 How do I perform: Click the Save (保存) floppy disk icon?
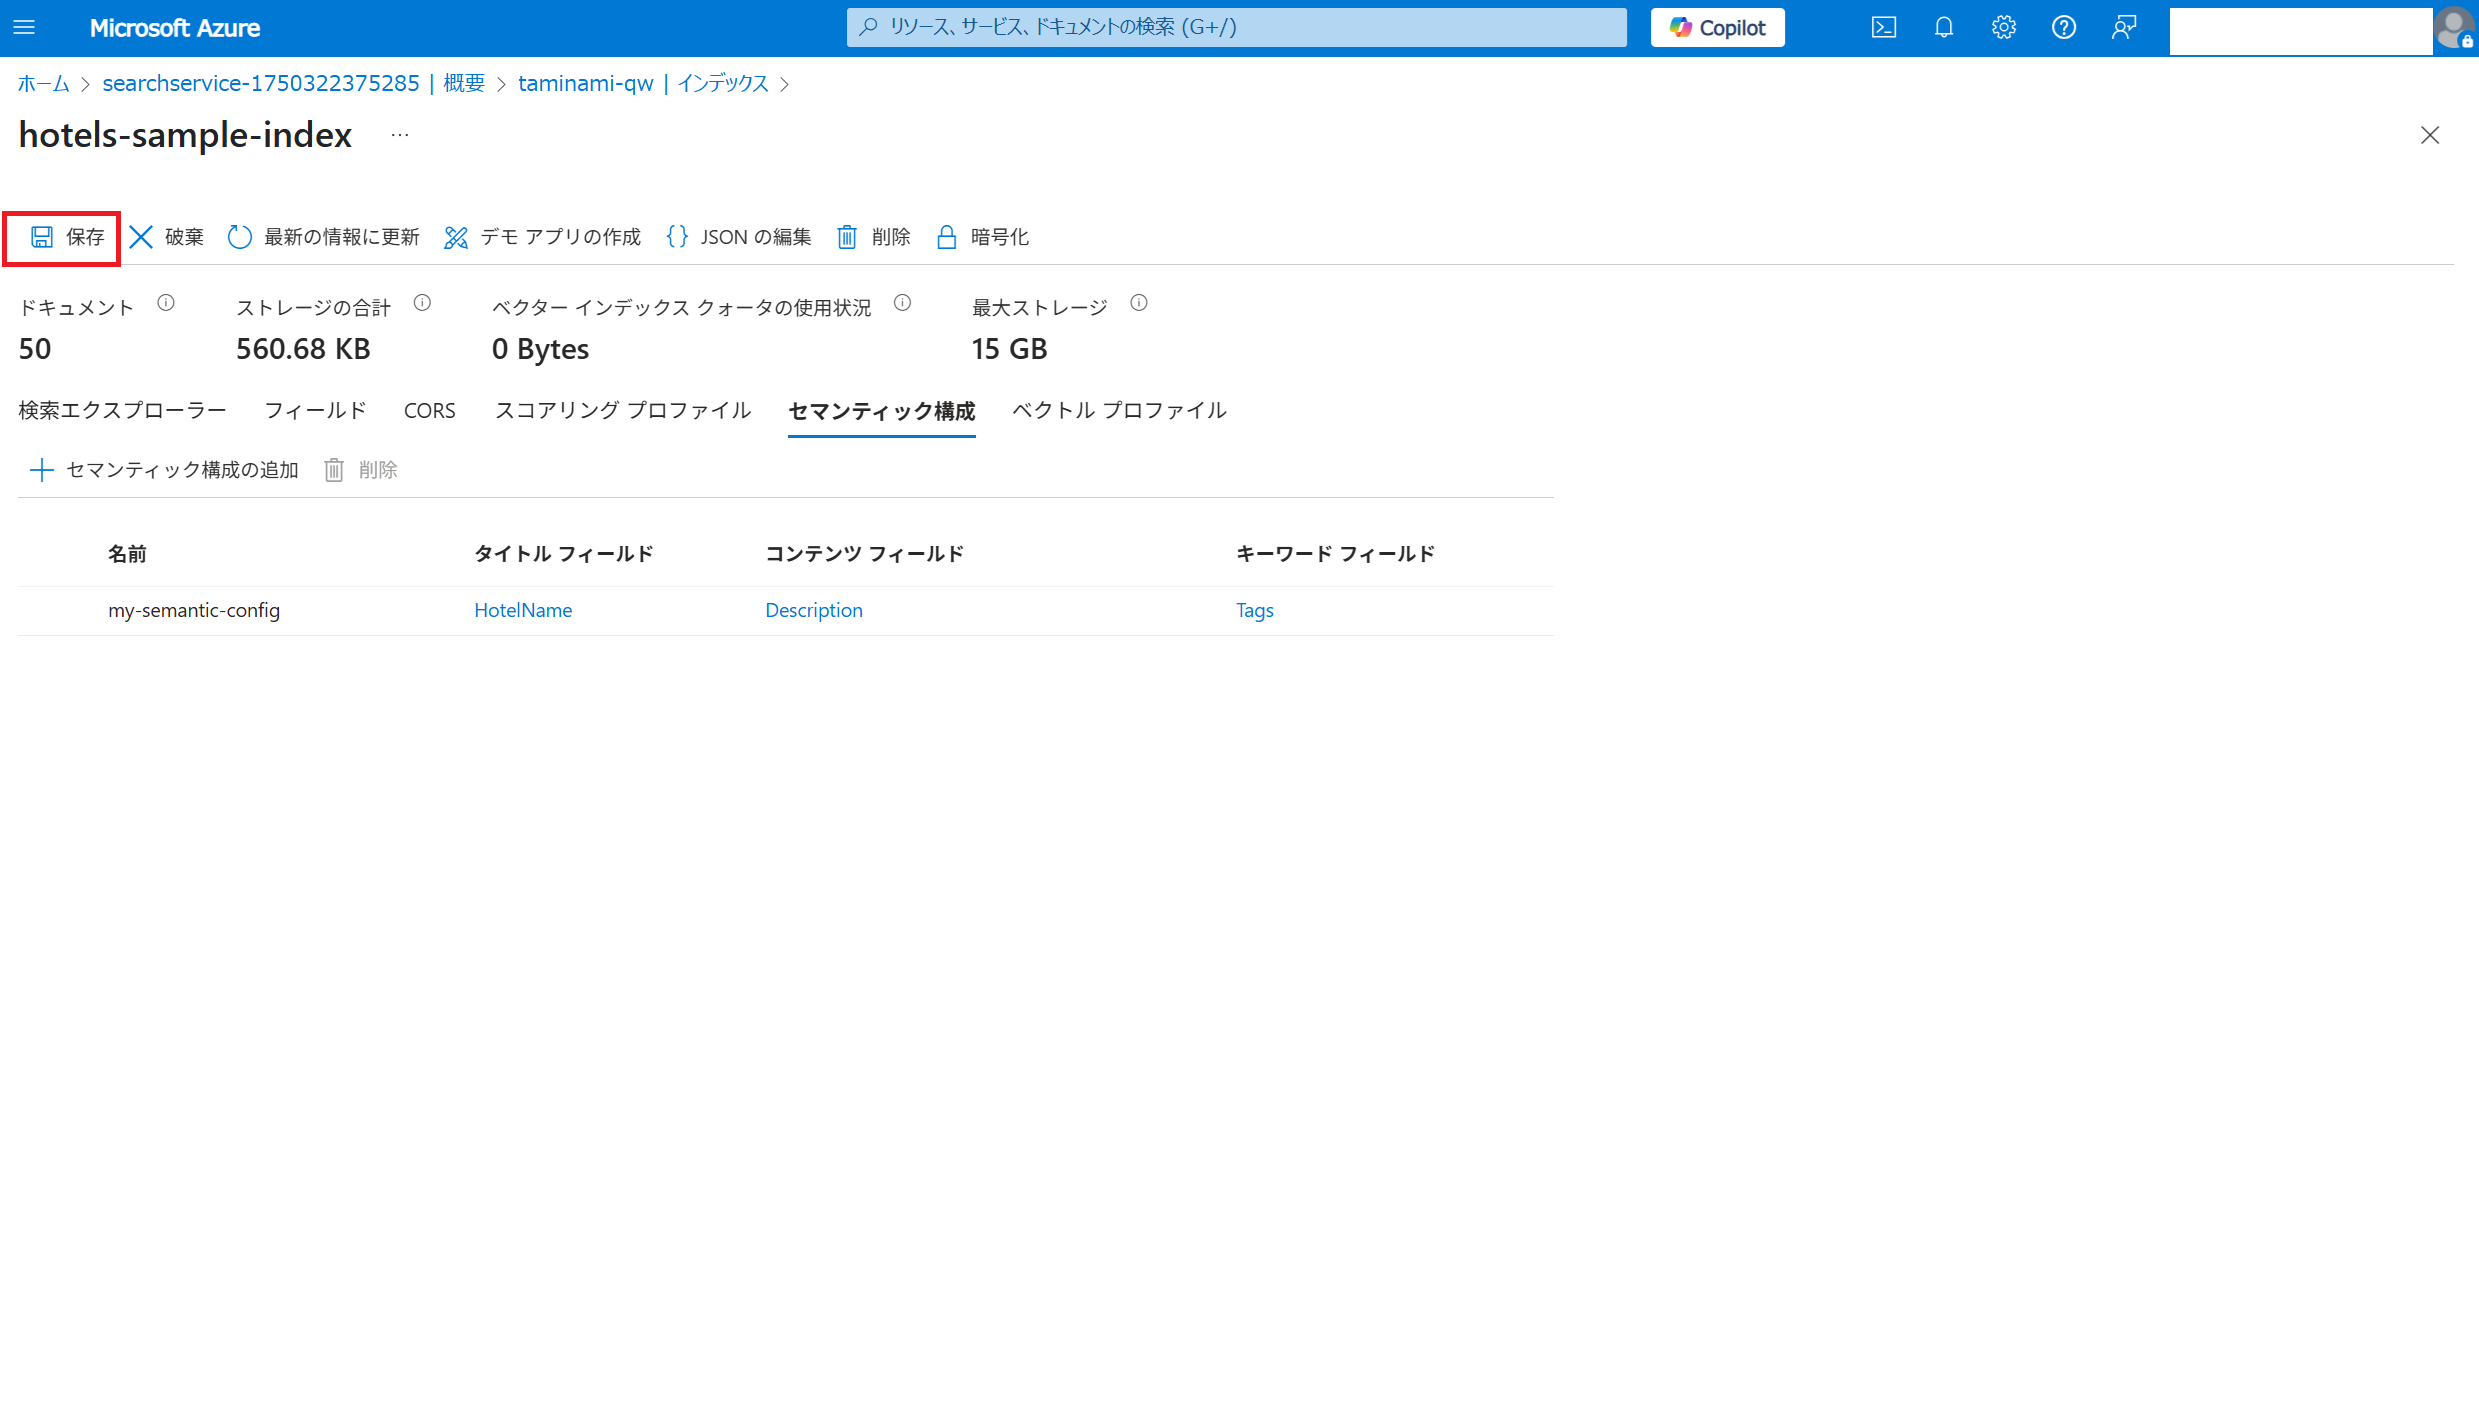(42, 237)
